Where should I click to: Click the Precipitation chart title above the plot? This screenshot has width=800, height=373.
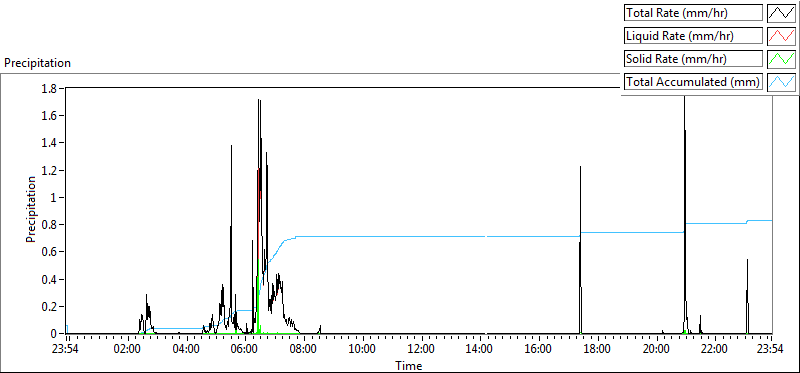point(37,63)
